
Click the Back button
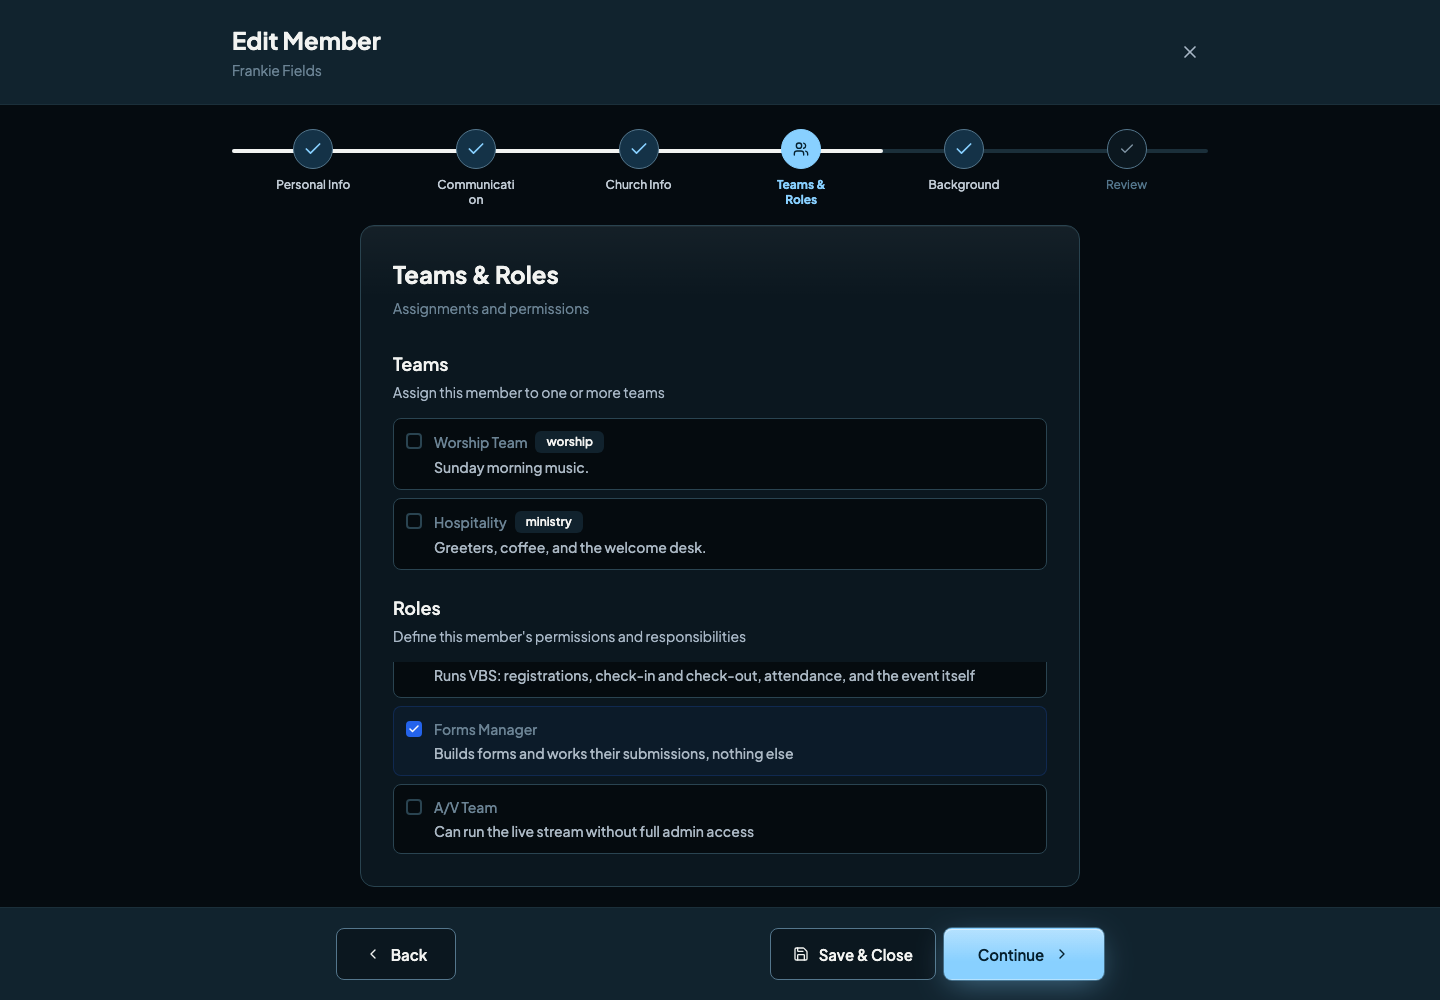coord(396,954)
